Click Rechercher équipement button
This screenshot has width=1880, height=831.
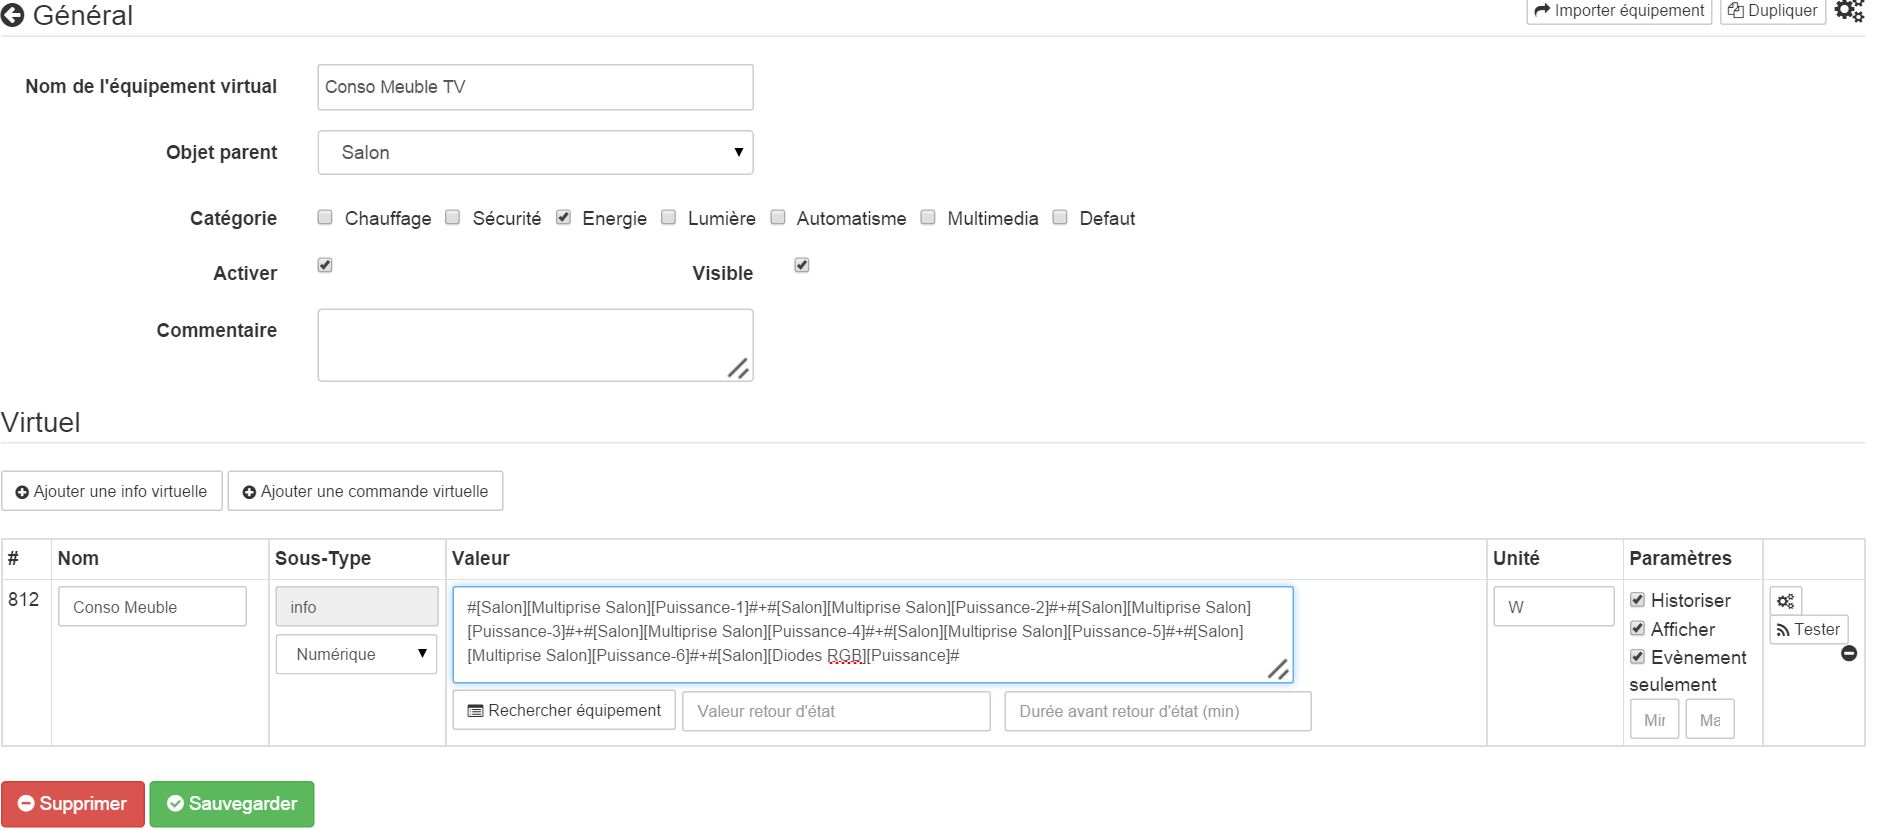click(x=564, y=710)
